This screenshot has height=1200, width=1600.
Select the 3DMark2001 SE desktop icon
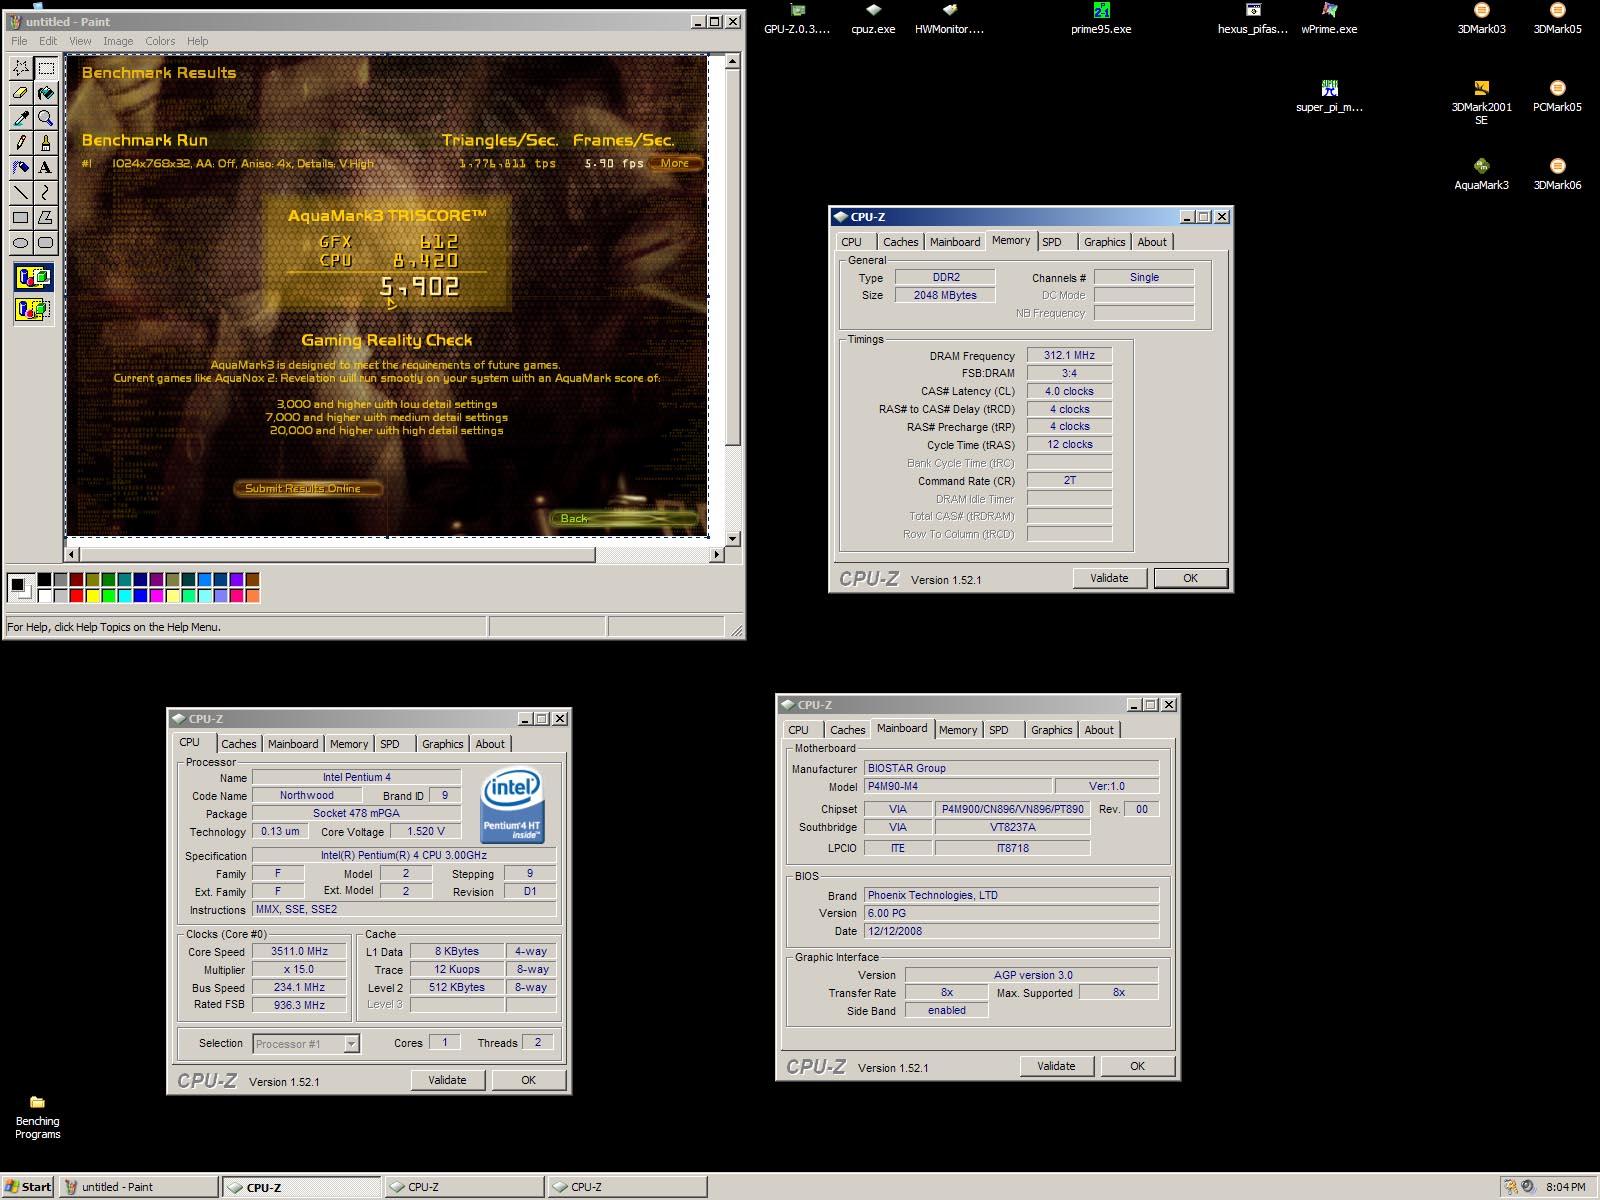(1481, 102)
